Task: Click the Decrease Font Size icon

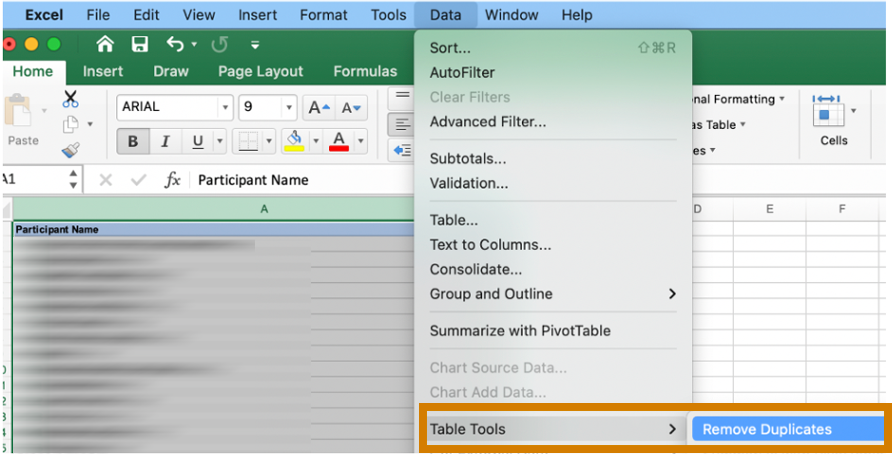Action: [351, 107]
